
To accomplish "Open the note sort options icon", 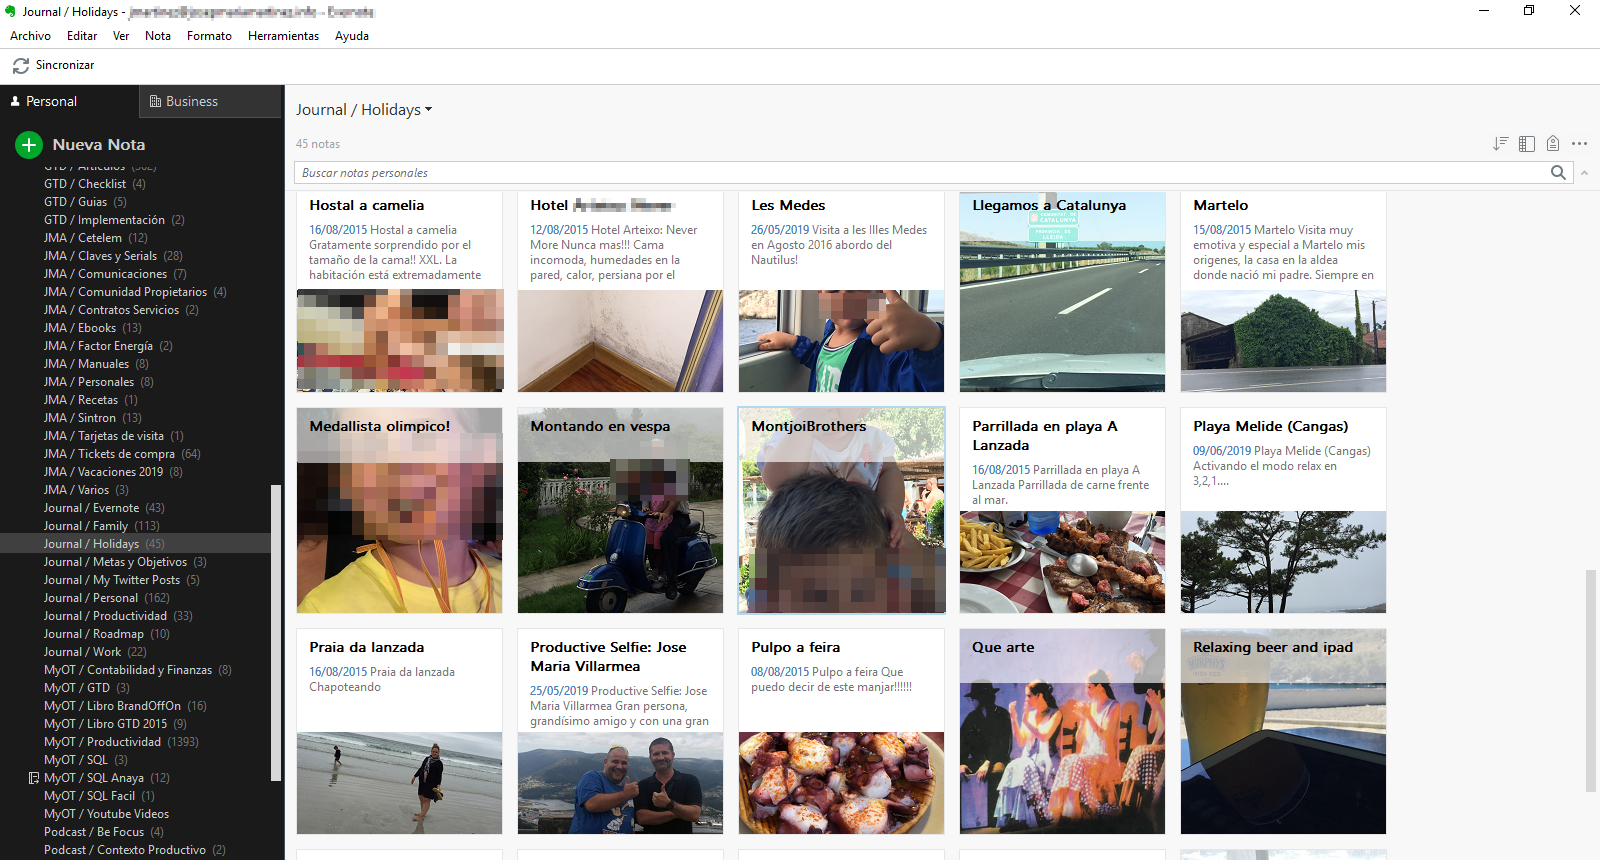I will (1500, 144).
